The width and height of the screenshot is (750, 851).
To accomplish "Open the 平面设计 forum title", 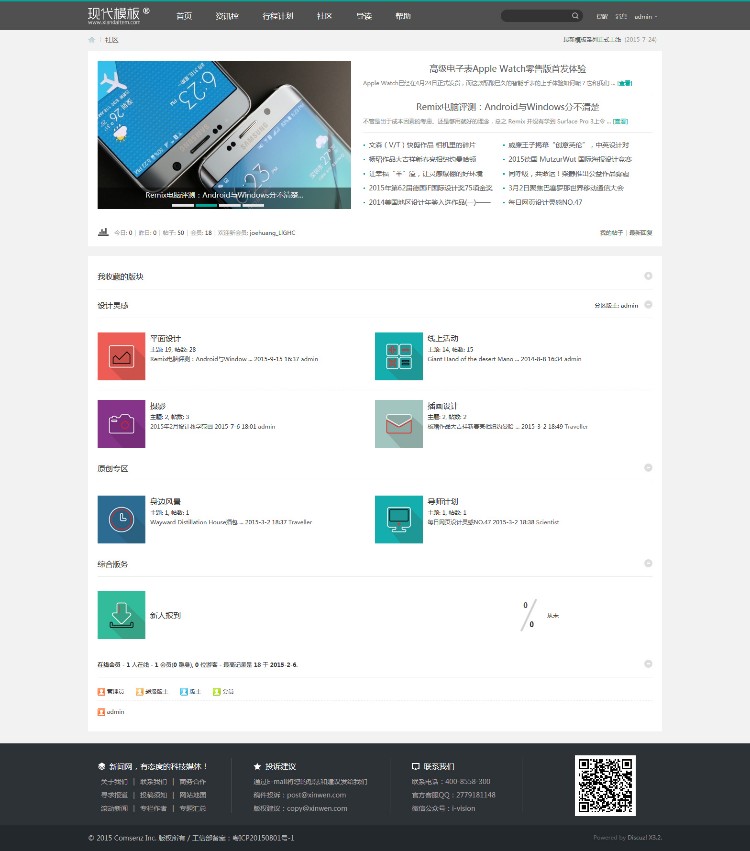I will [x=166, y=338].
